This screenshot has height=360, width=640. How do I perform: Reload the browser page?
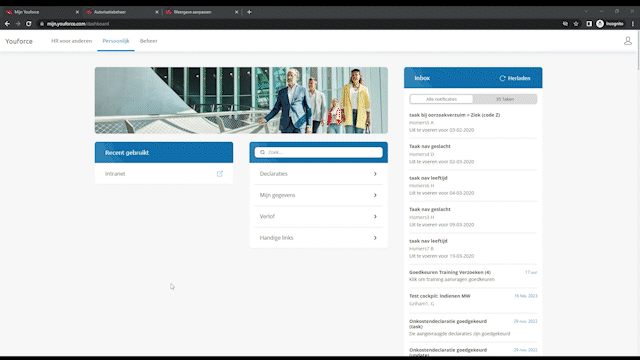pyautogui.click(x=29, y=24)
